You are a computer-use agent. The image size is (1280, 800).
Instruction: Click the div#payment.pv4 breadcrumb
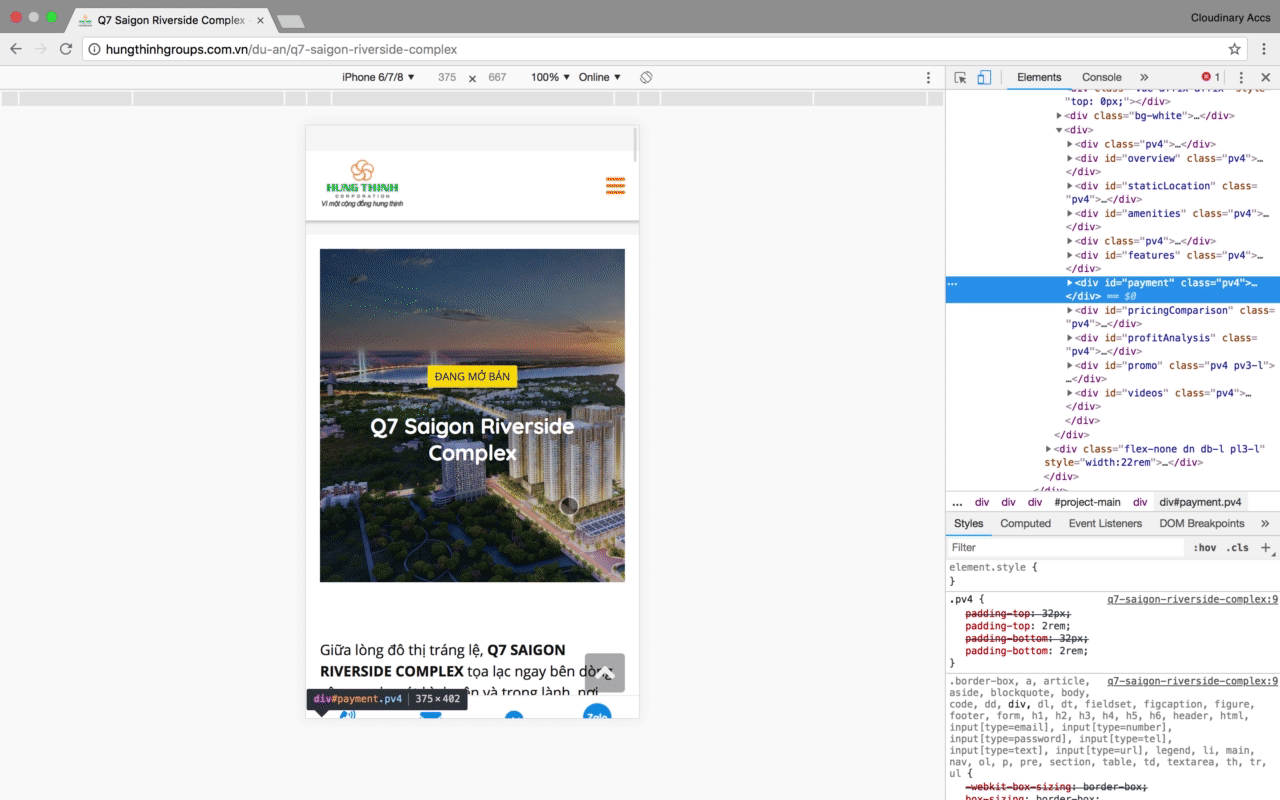(x=1200, y=502)
